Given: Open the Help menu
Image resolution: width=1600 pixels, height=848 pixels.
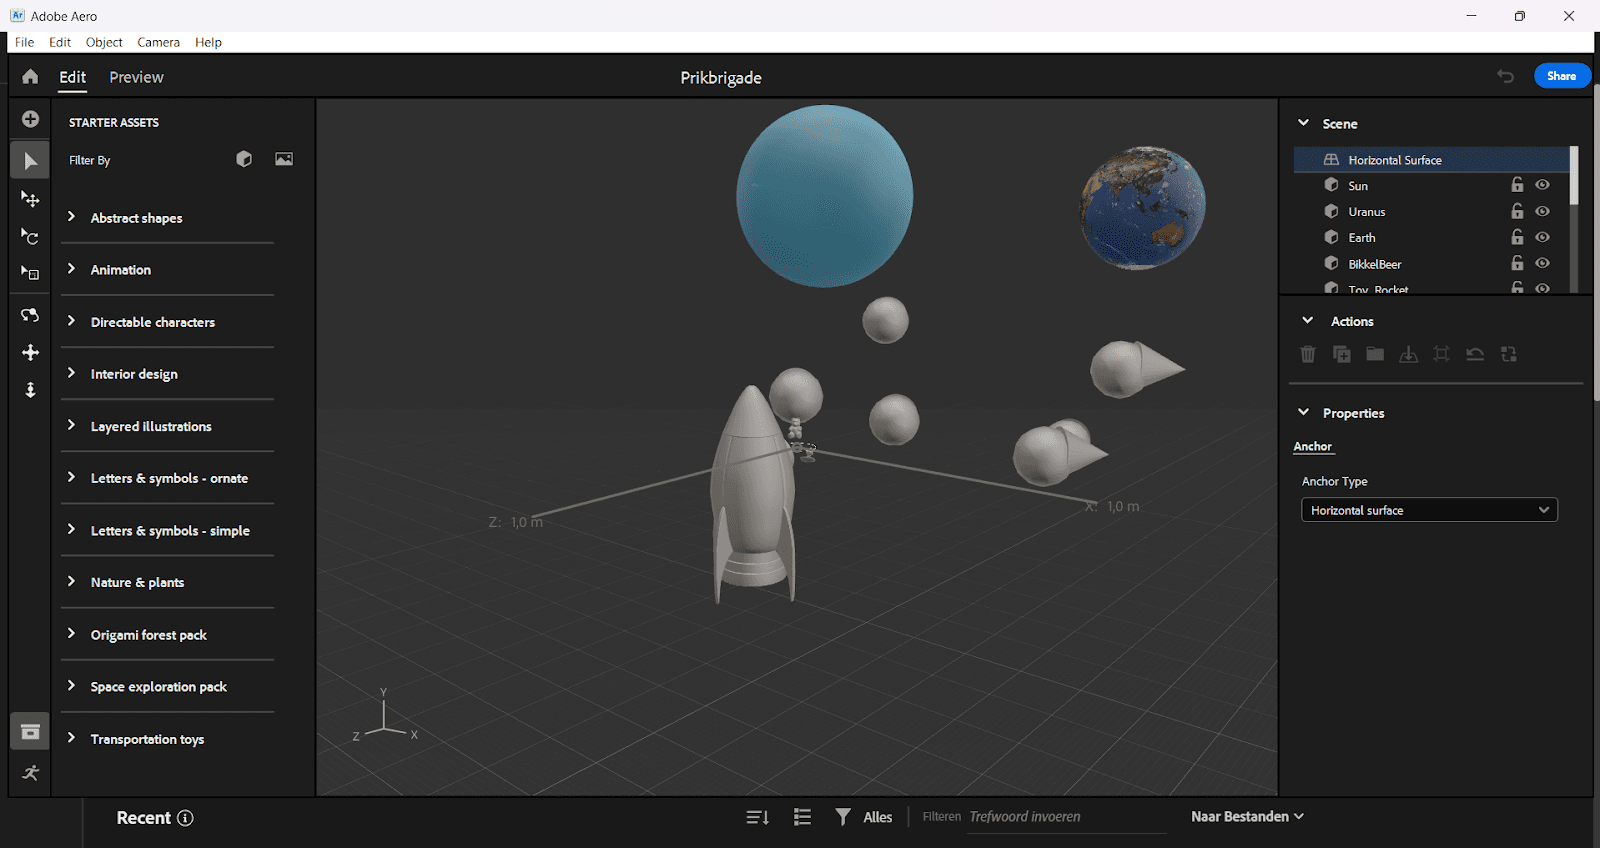Looking at the screenshot, I should (208, 42).
